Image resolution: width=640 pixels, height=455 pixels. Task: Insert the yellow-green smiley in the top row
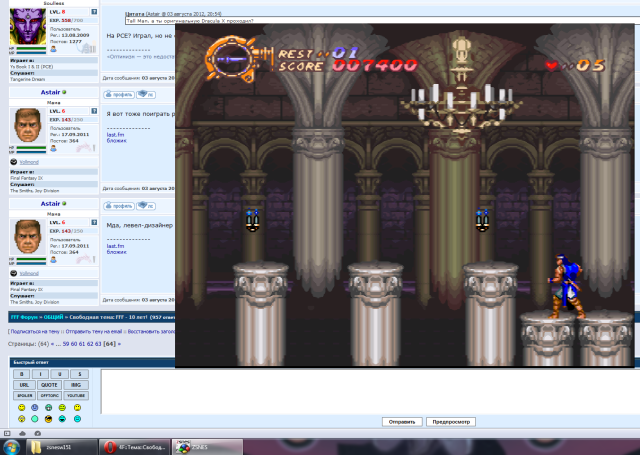tap(62, 407)
